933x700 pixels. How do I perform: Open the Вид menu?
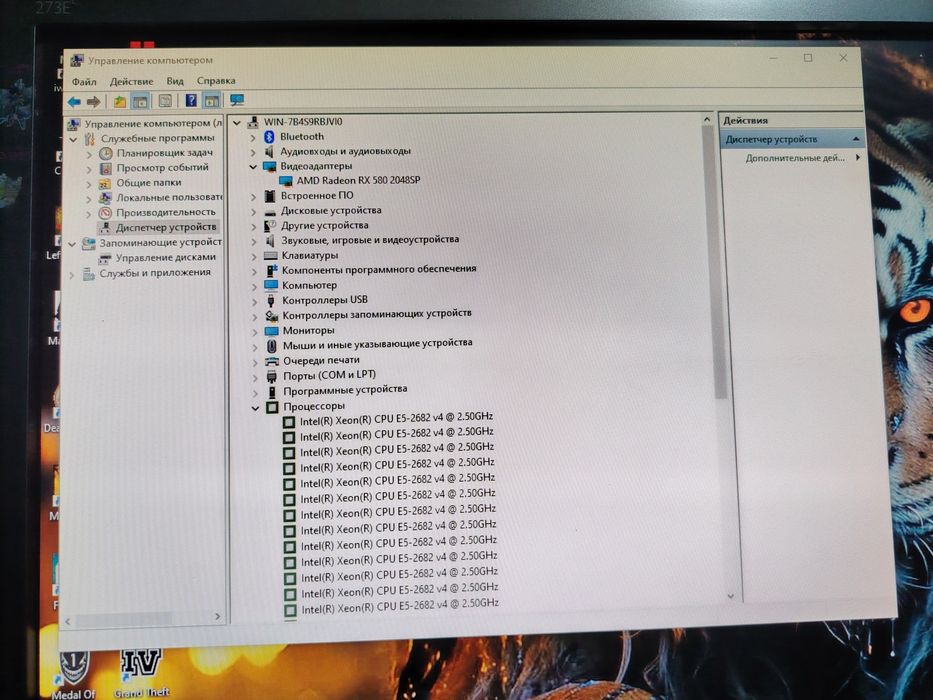(x=175, y=81)
